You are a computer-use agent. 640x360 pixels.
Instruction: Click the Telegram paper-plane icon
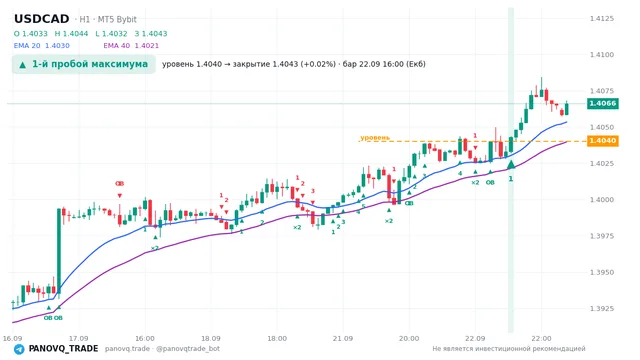[x=19, y=349]
